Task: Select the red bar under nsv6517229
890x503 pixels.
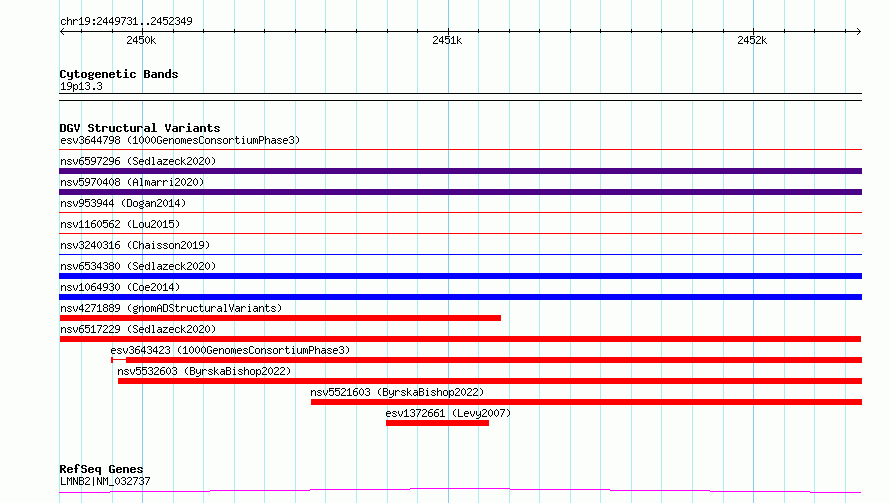Action: [460, 339]
